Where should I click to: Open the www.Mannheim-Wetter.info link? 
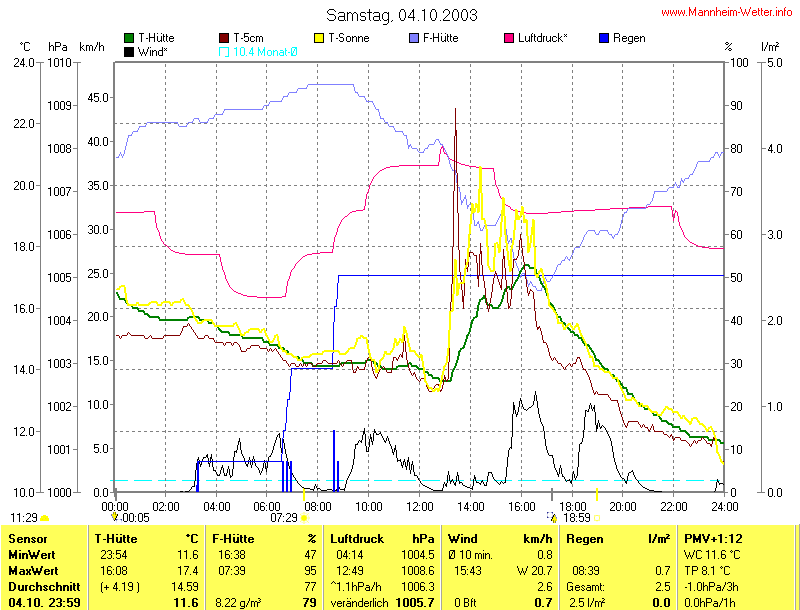727,12
